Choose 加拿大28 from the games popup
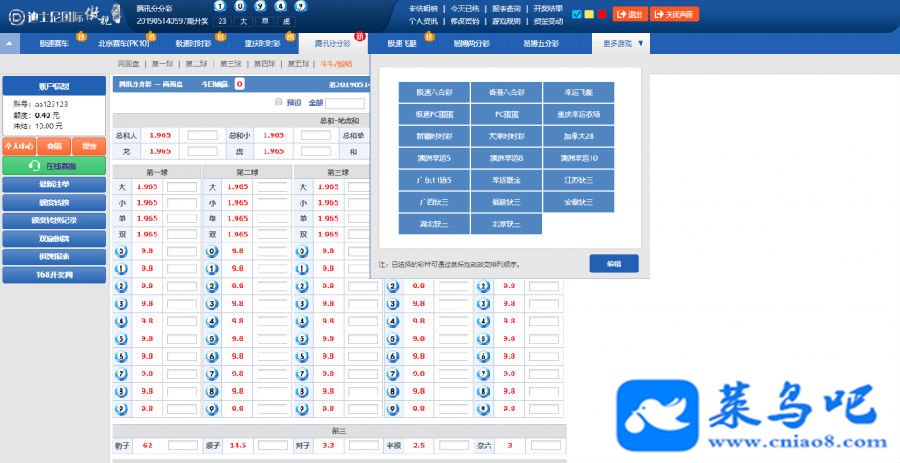Viewport: 900px width, 463px height. pyautogui.click(x=579, y=137)
